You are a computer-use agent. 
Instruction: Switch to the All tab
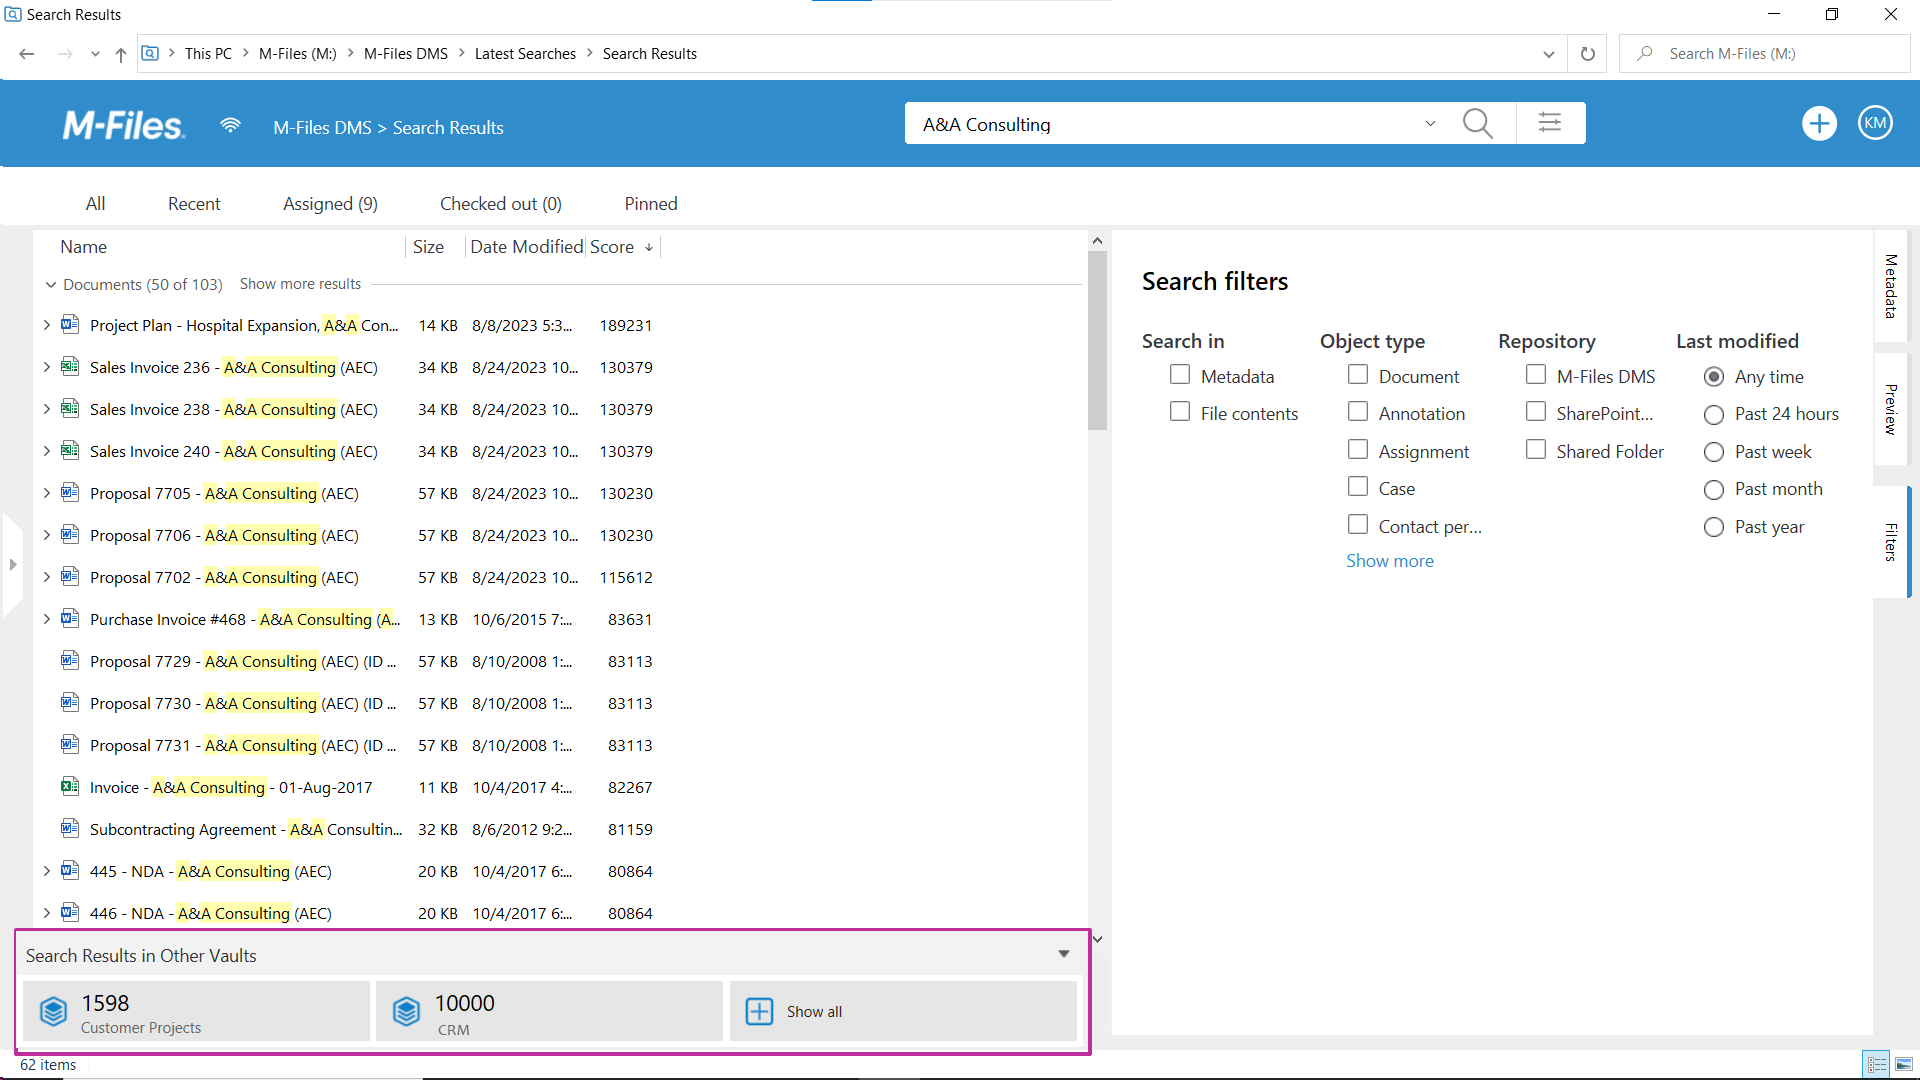[95, 204]
